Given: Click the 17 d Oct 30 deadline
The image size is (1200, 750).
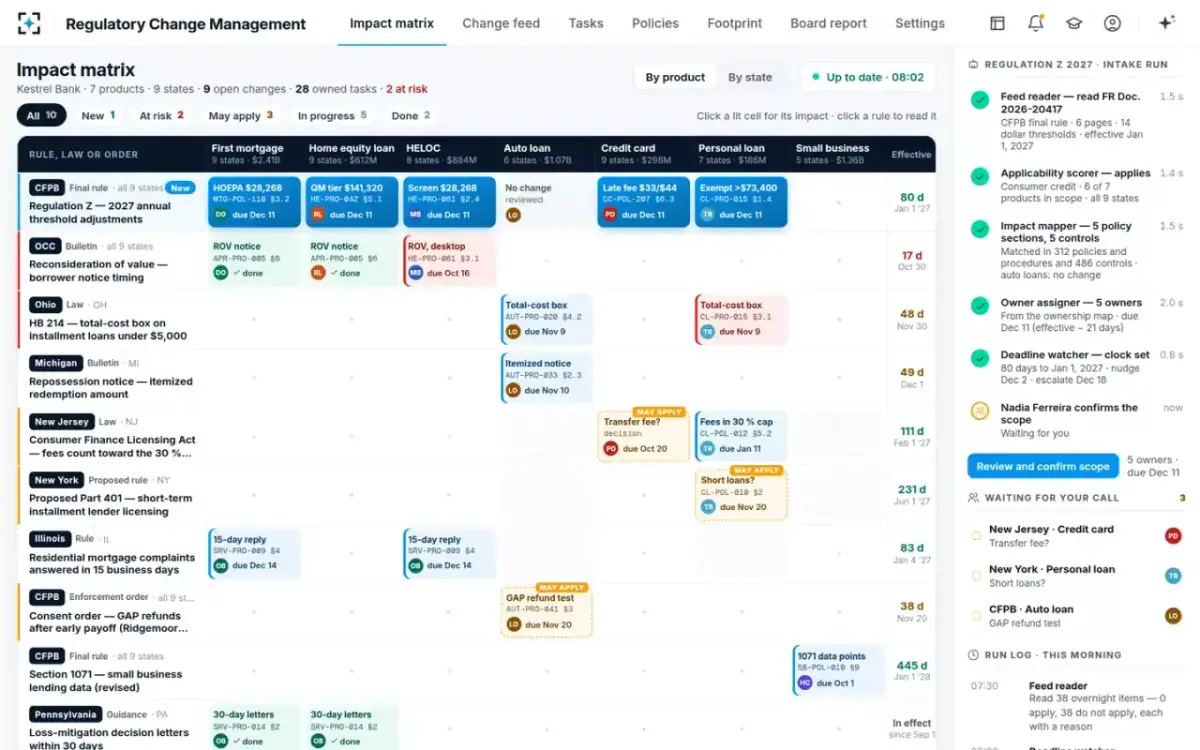Looking at the screenshot, I should pyautogui.click(x=911, y=261).
